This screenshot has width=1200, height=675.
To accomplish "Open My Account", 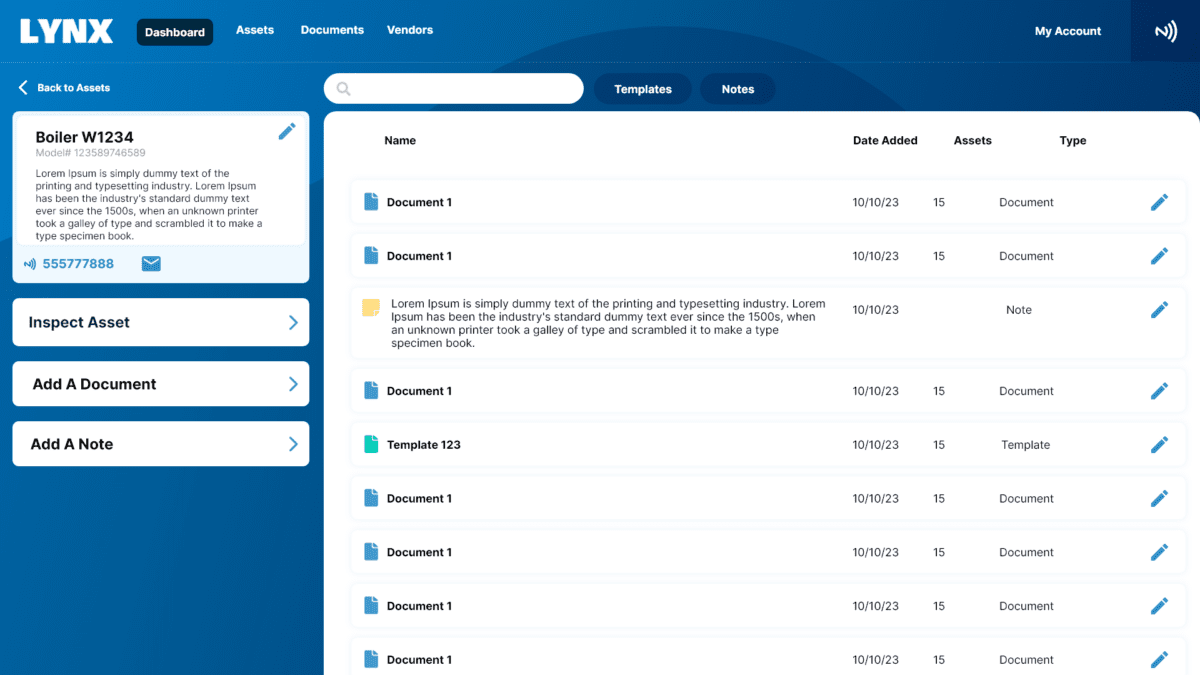I will click(x=1067, y=31).
